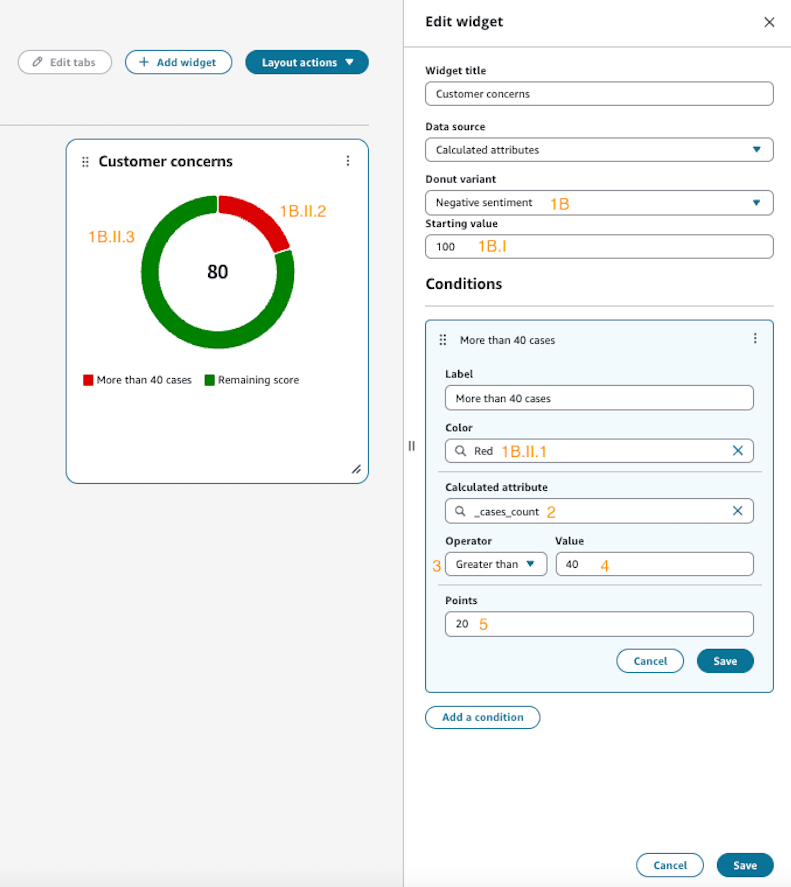Open the Operator Greater than dropdown
Viewport: 791px width, 887px height.
(496, 564)
